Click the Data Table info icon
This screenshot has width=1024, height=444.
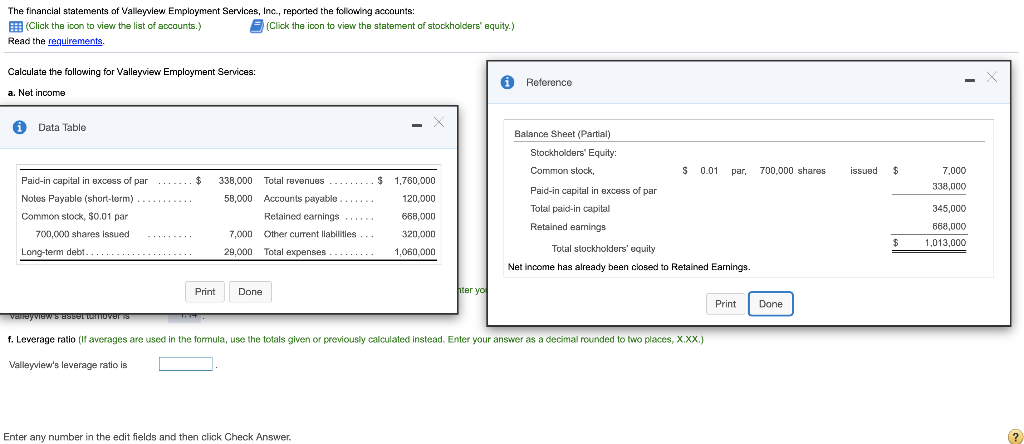(20, 127)
